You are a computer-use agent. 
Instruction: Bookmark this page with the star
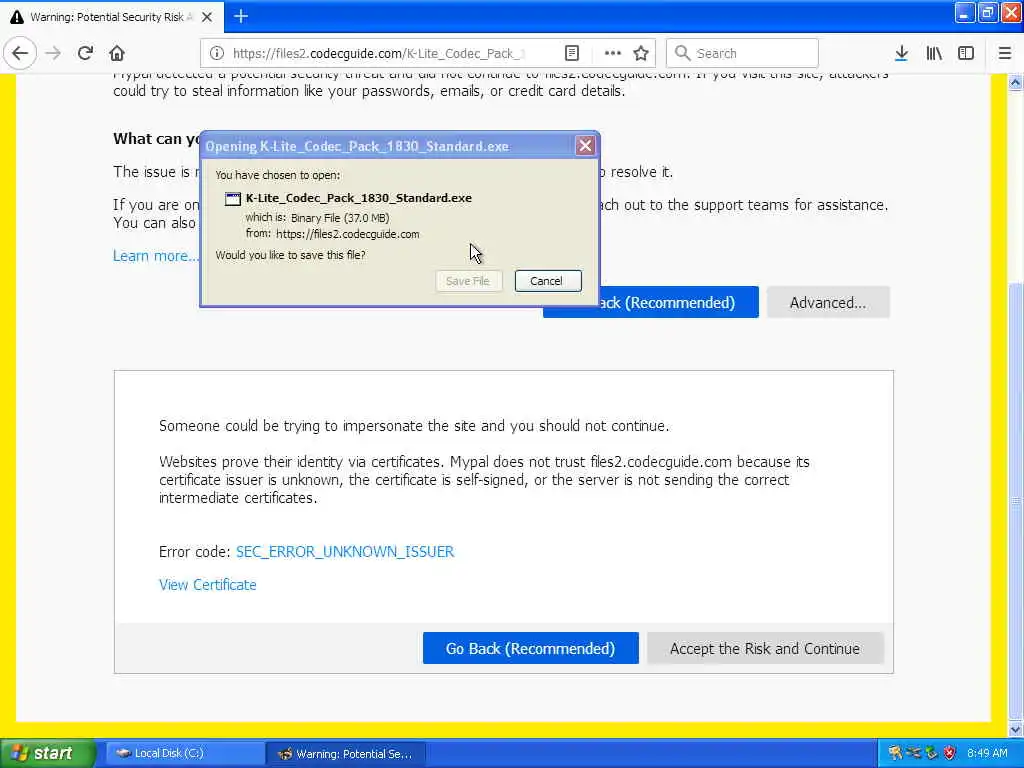click(x=641, y=53)
